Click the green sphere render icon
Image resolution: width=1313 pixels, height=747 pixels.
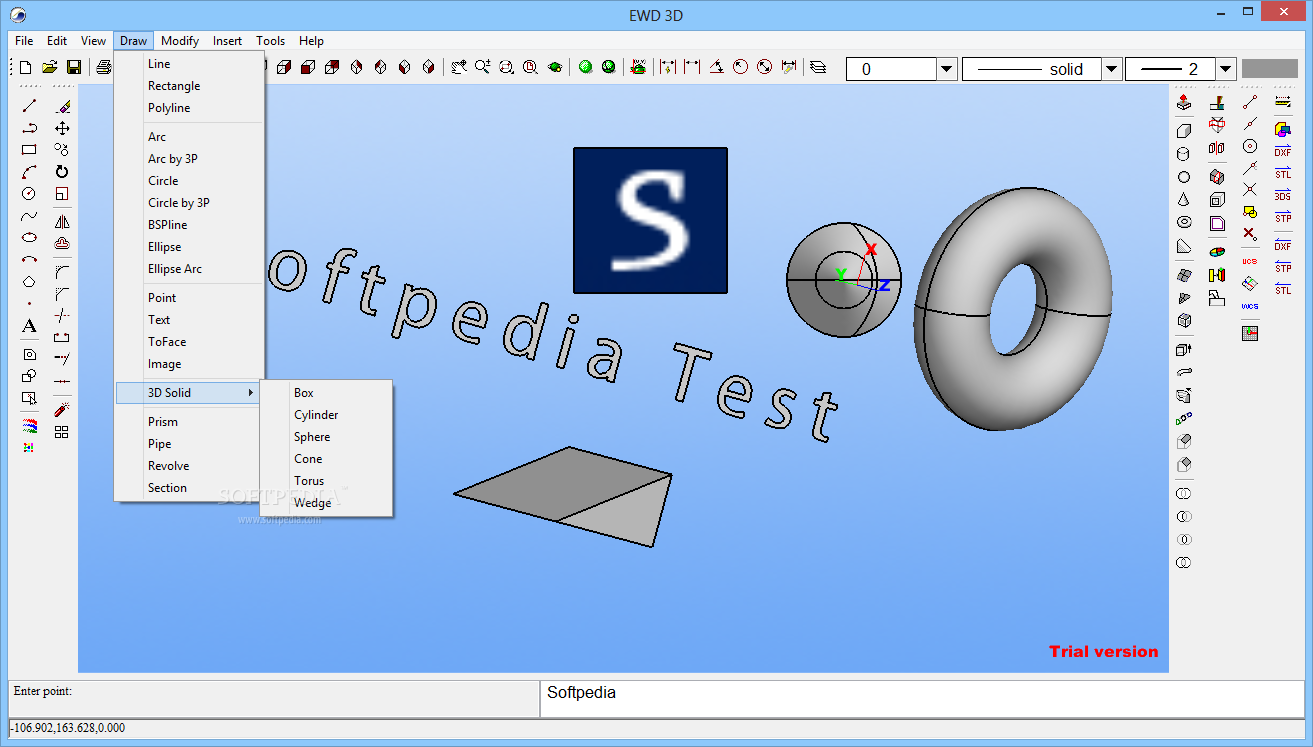pos(586,67)
